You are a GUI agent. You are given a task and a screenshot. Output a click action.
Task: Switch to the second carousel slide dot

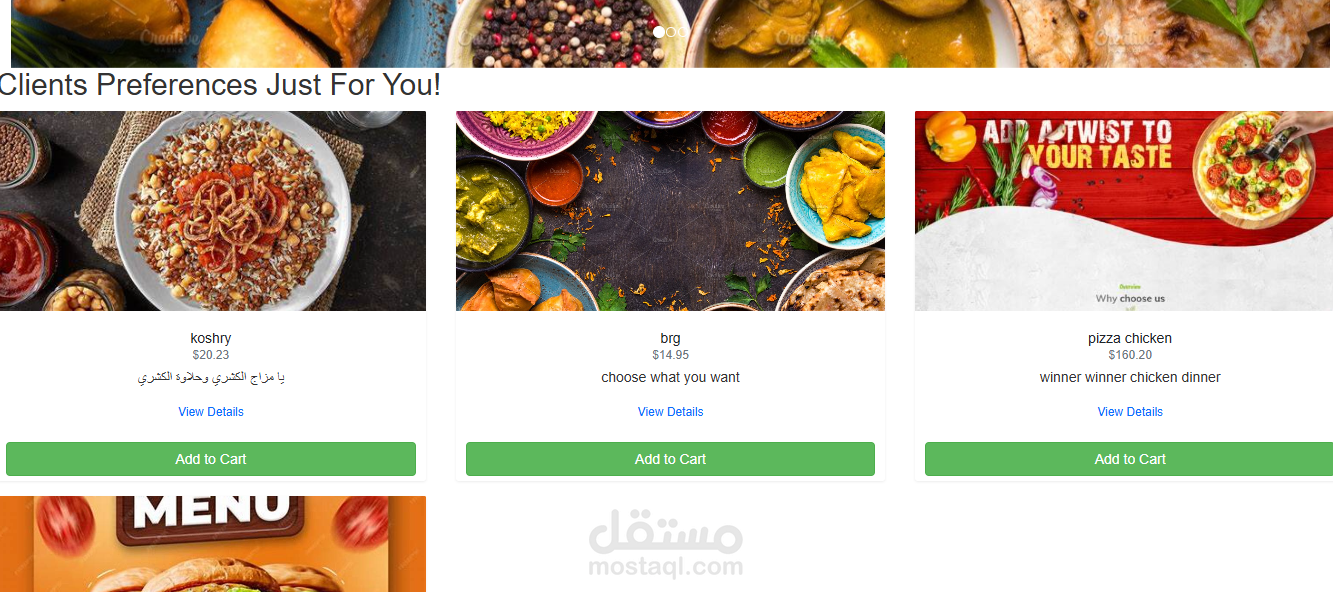(672, 32)
